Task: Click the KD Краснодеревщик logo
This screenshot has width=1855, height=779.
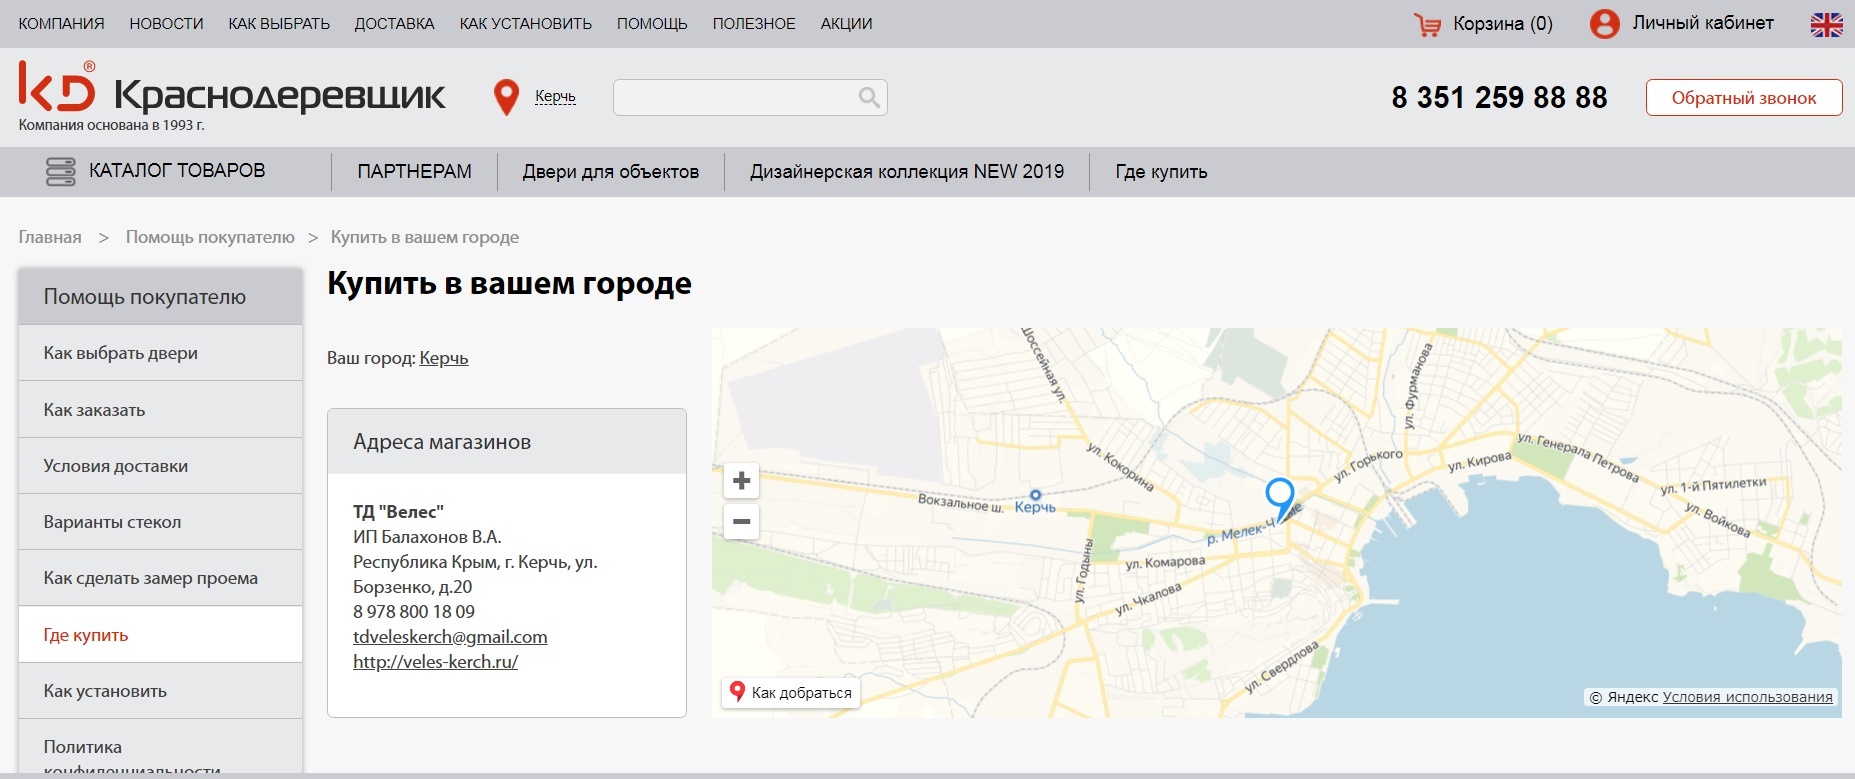Action: click(231, 92)
